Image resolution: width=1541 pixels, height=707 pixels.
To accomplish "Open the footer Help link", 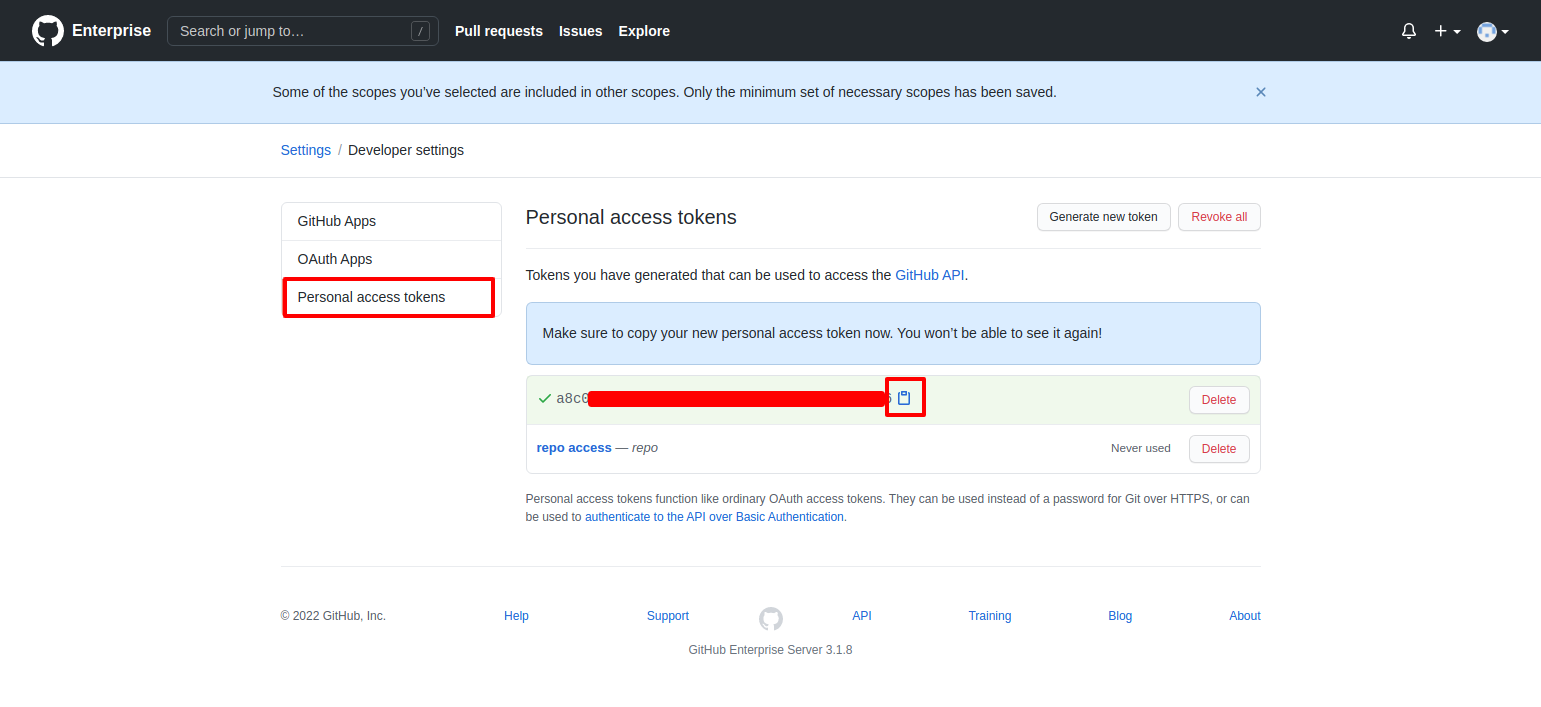I will [516, 616].
